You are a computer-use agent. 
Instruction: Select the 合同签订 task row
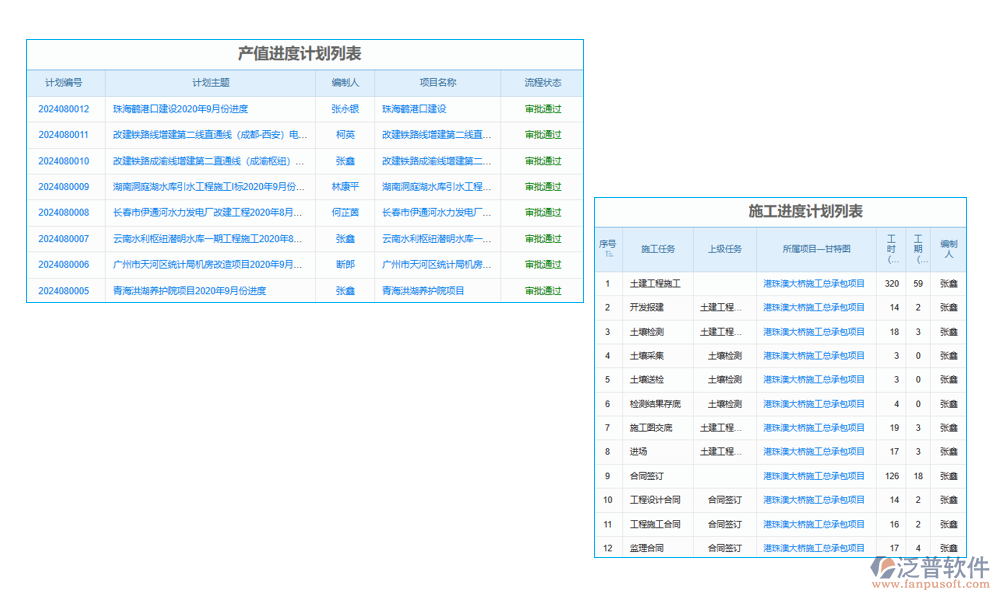pyautogui.click(x=648, y=476)
